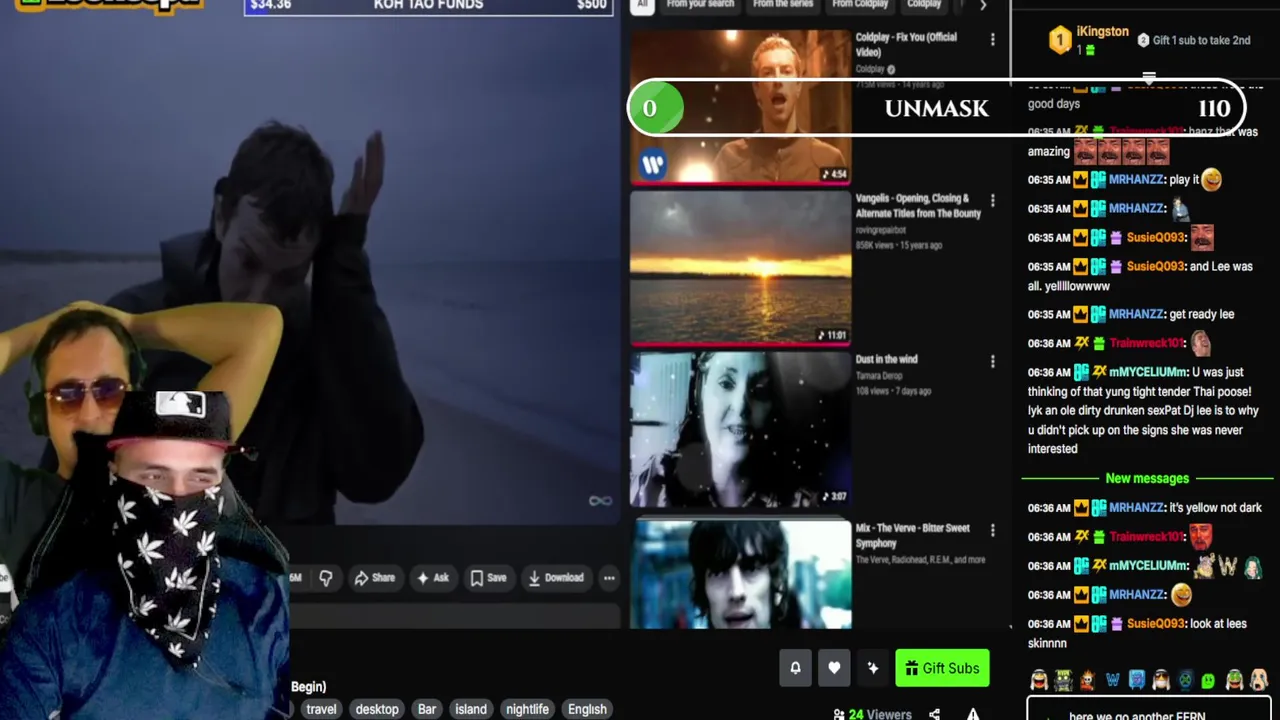
Task: Click the nightlife tag
Action: coord(527,709)
